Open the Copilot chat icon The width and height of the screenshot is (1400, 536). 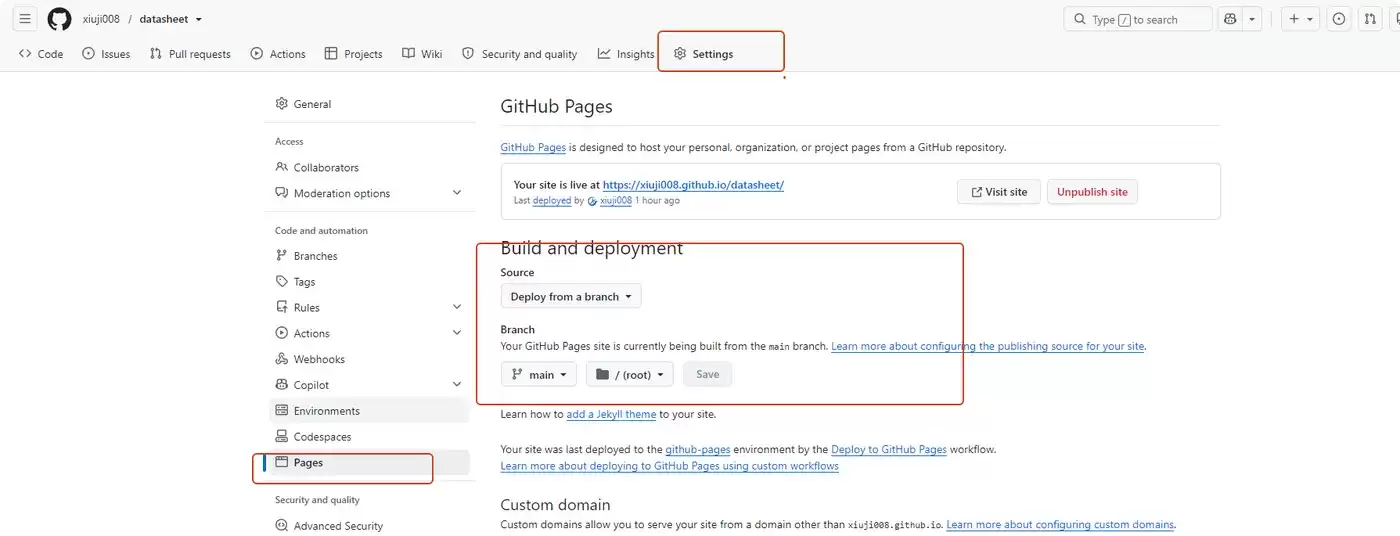point(1230,19)
